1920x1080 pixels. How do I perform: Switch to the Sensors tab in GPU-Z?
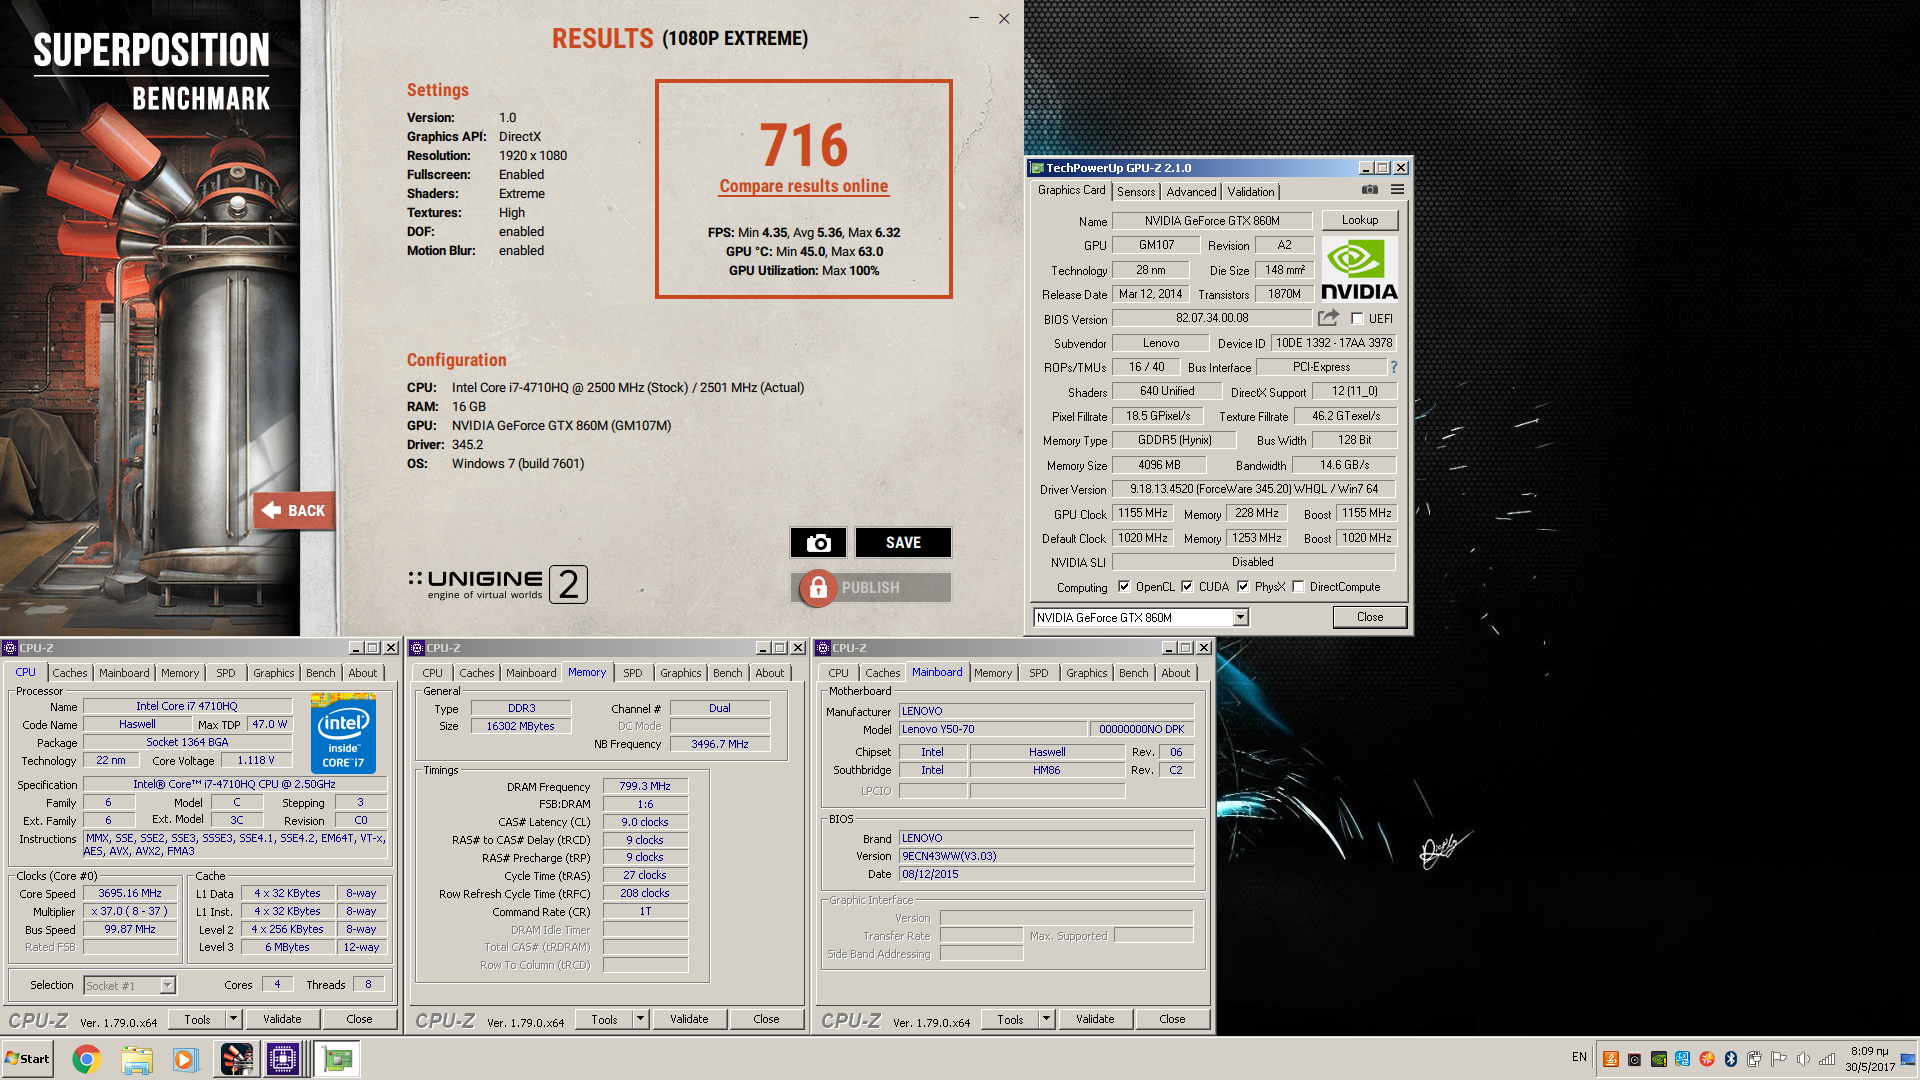pyautogui.click(x=1136, y=192)
